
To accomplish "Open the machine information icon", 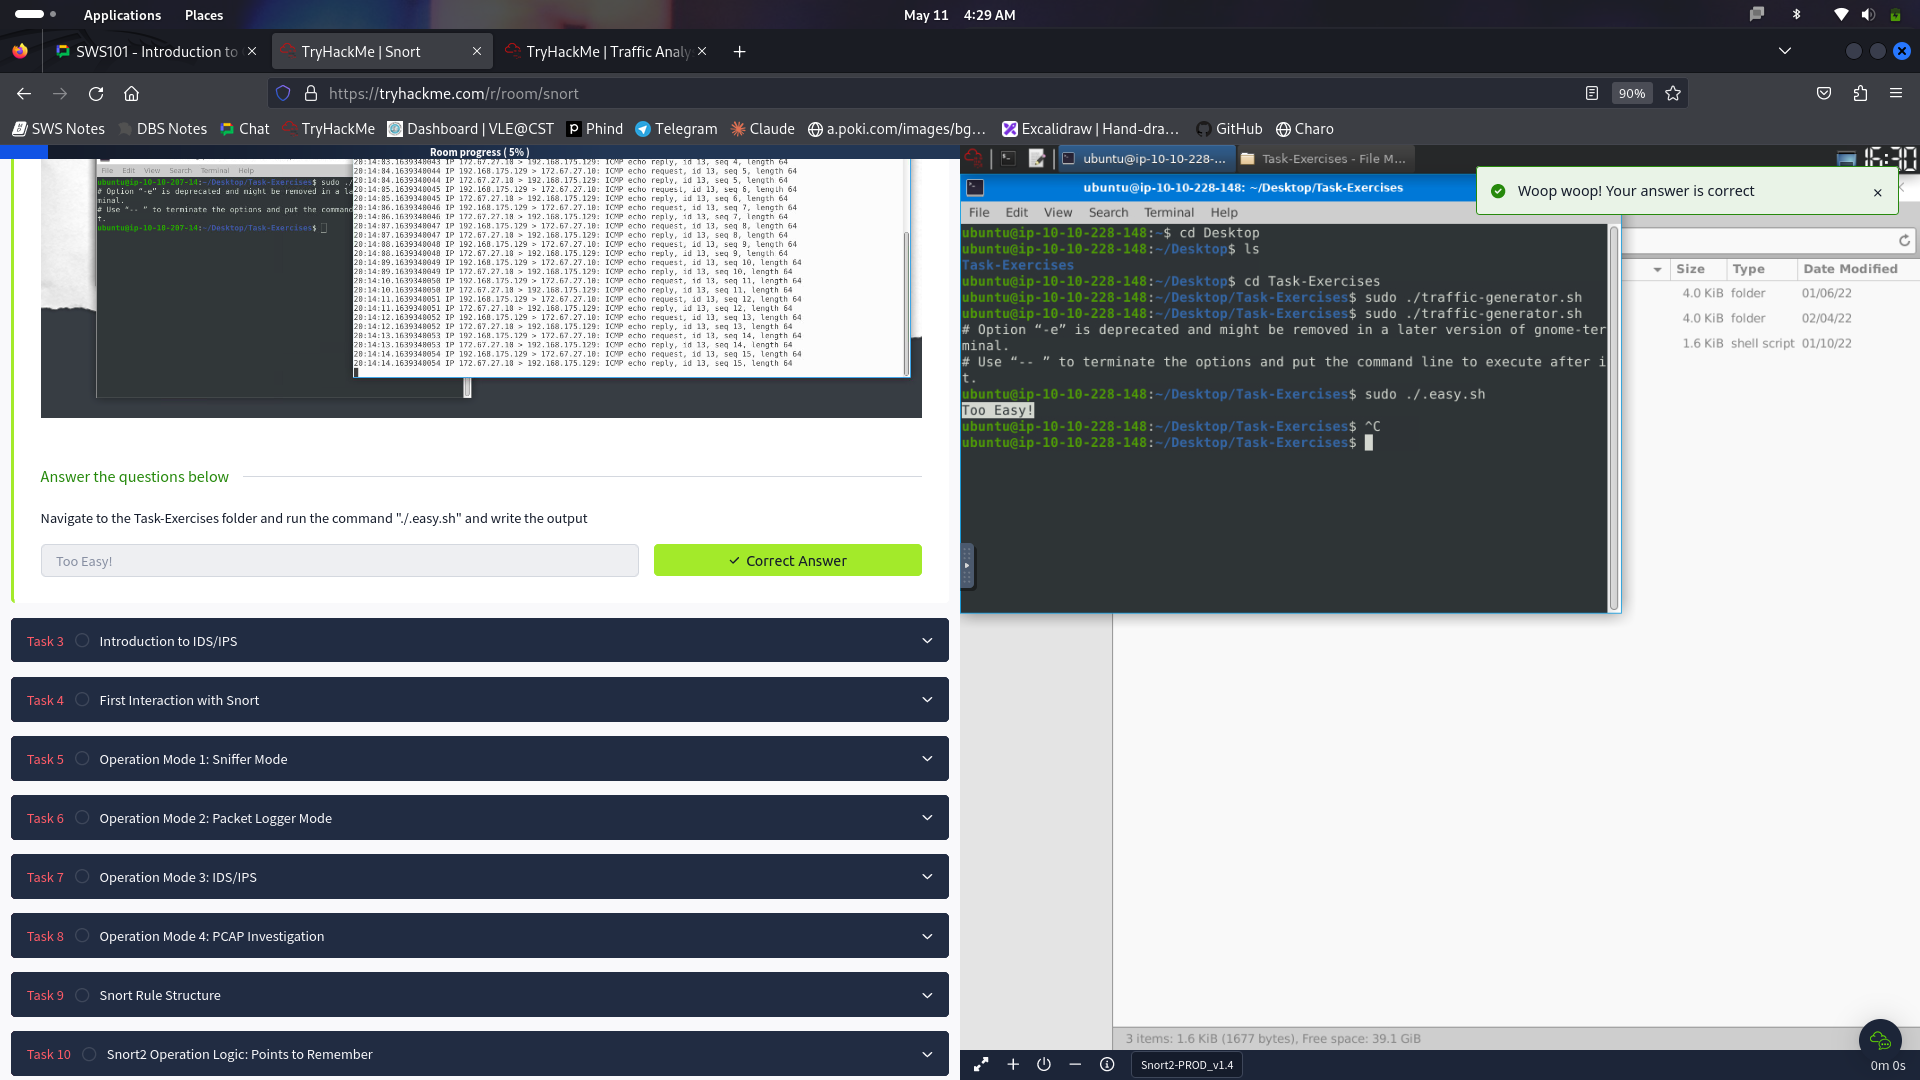I will (x=1107, y=1065).
